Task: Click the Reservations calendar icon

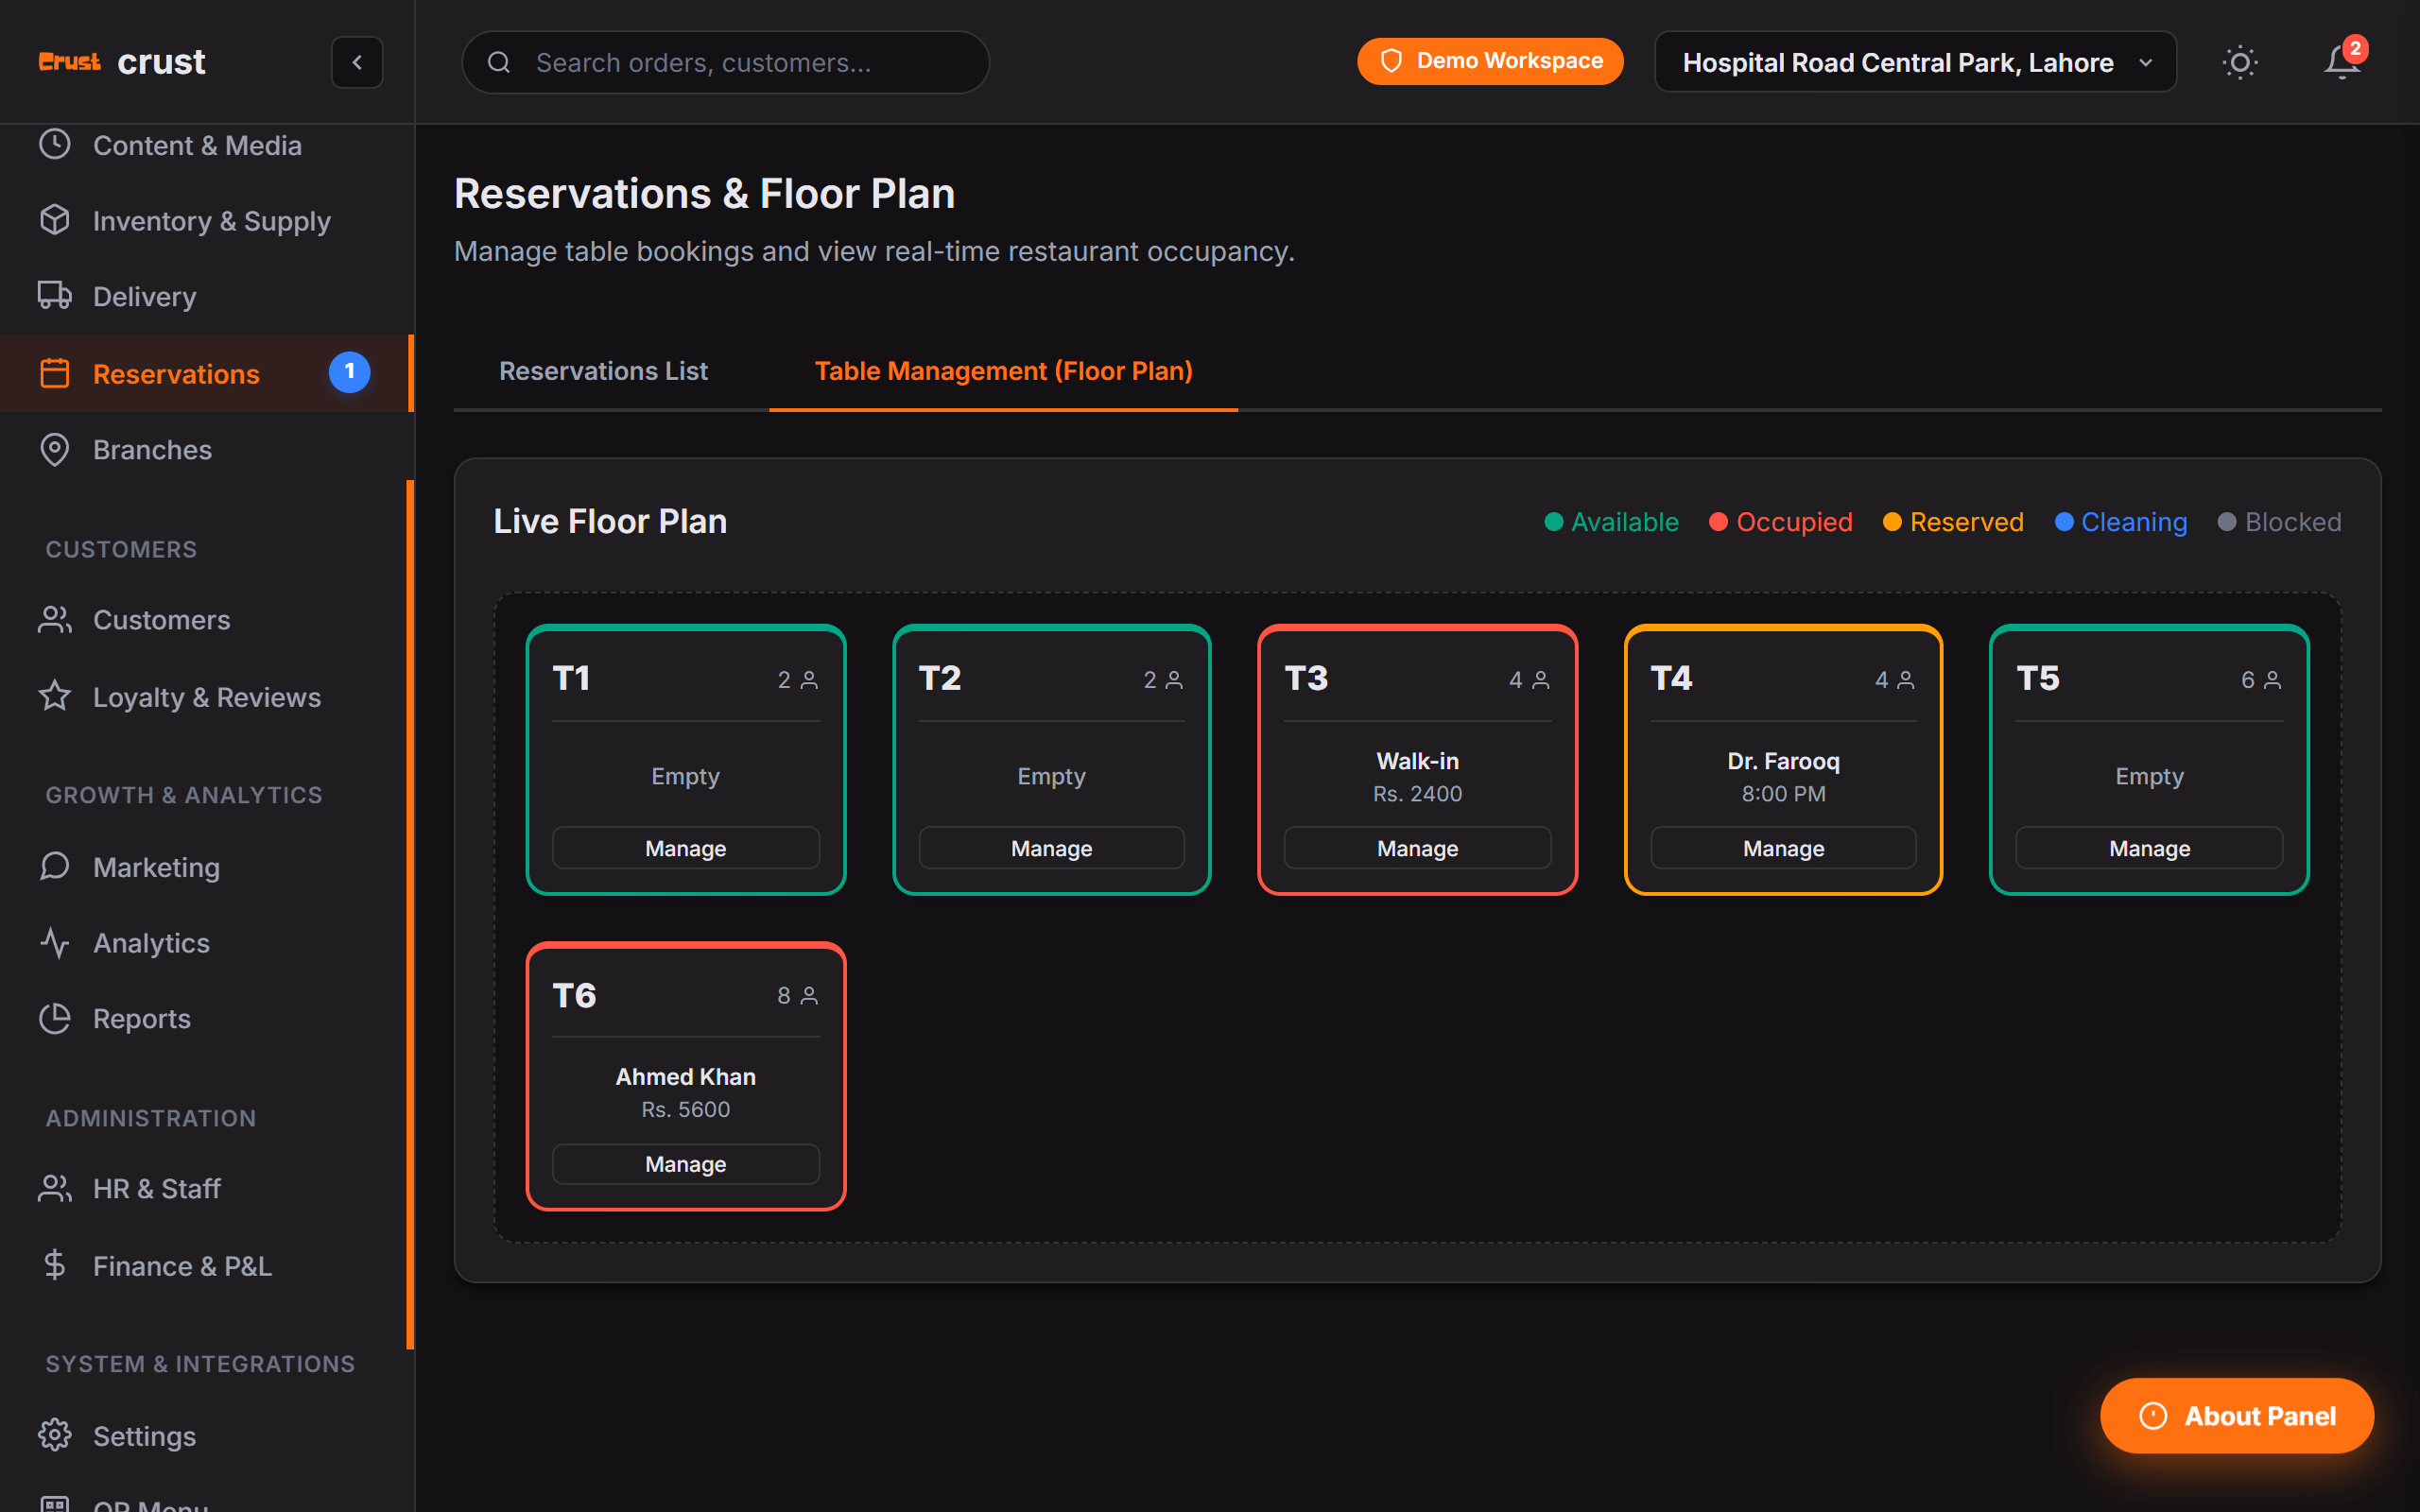Action: 55,373
